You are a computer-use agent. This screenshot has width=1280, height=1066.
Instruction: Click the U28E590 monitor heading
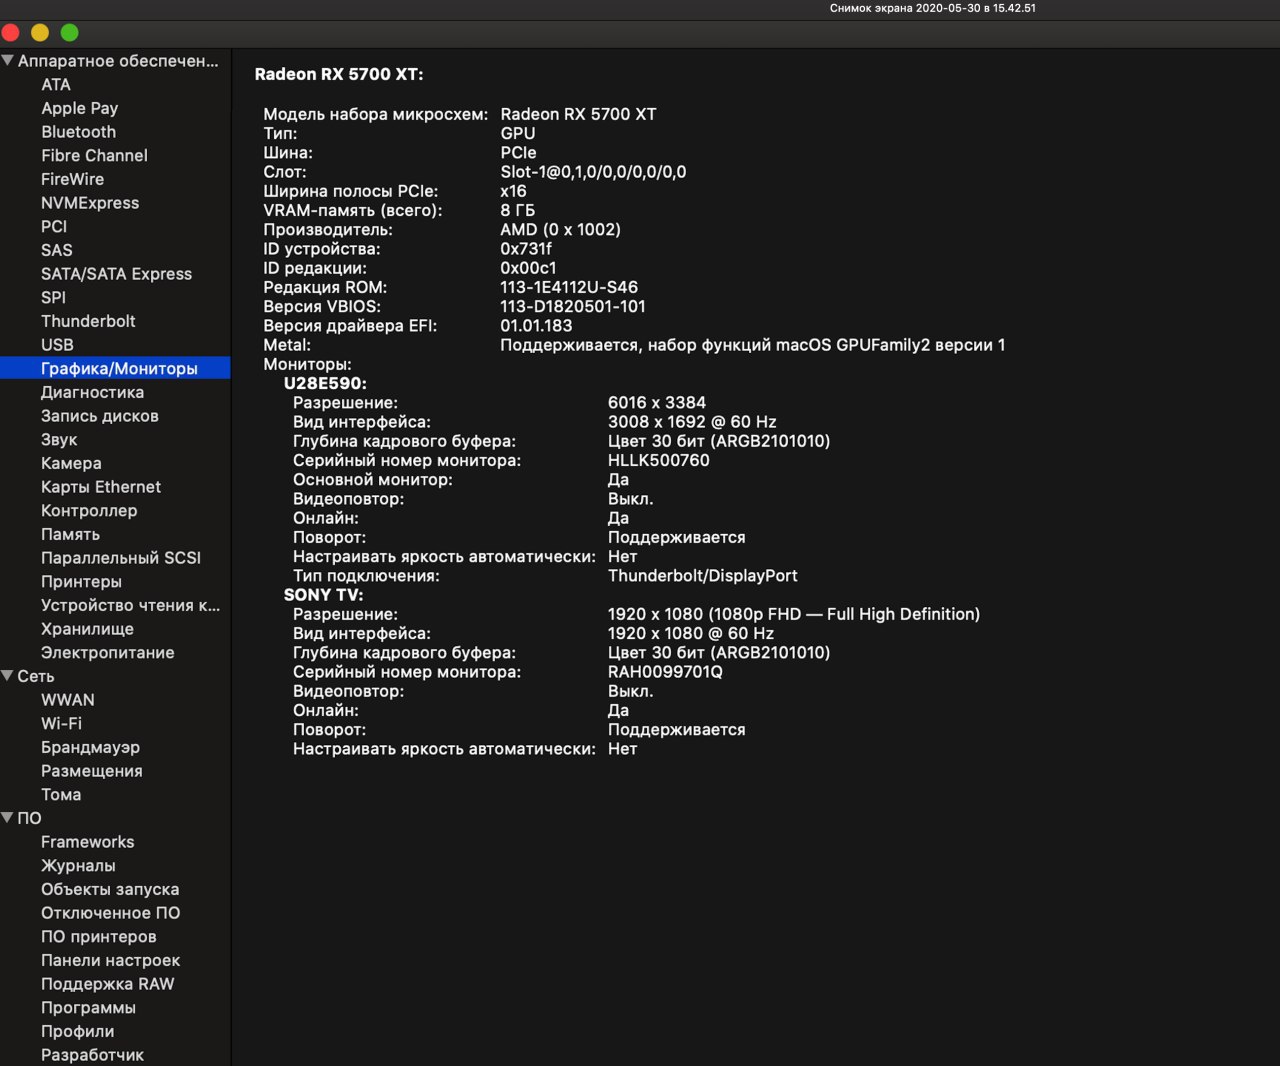325,384
